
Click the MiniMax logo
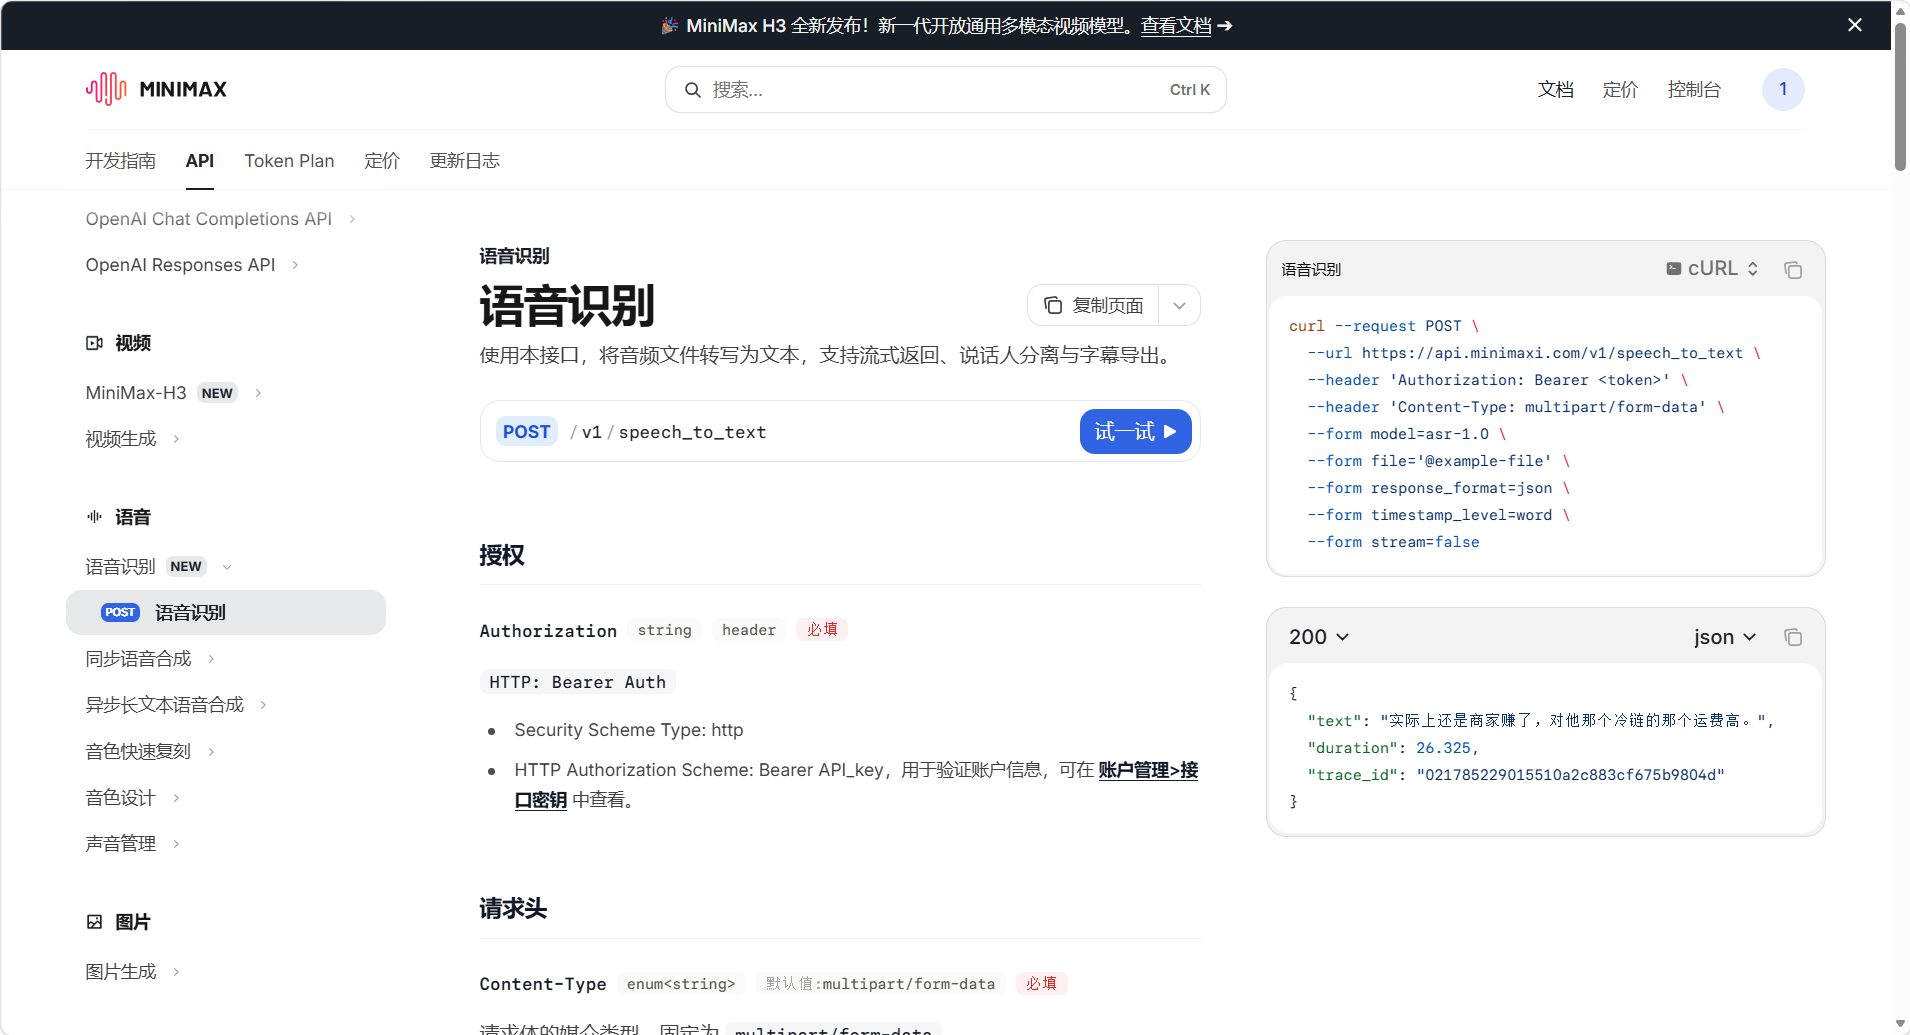click(156, 89)
